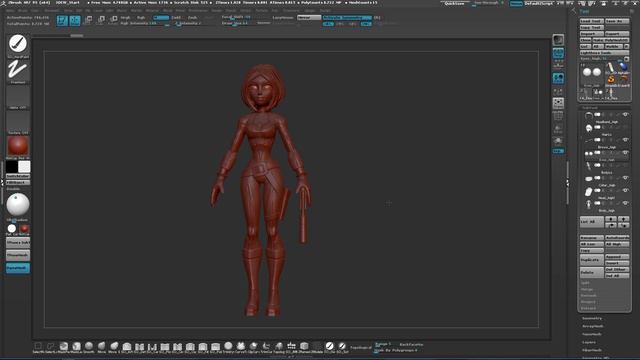Select the SelectRect brush in bottom bar
This screenshot has width=640, height=360.
tap(38, 347)
